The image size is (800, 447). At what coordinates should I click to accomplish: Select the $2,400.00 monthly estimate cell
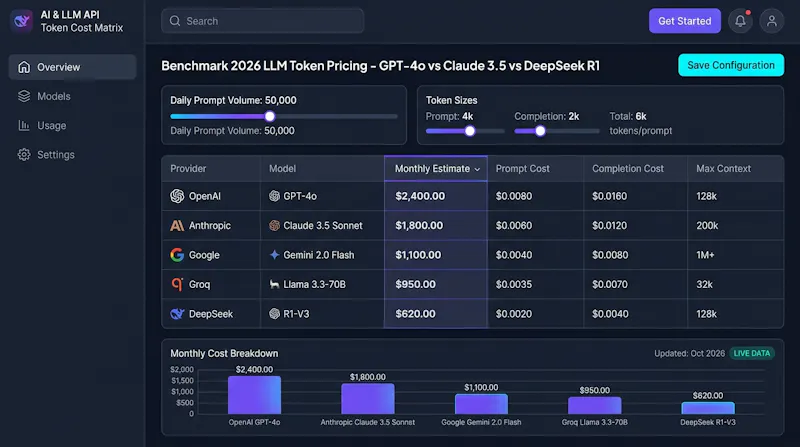coord(436,196)
